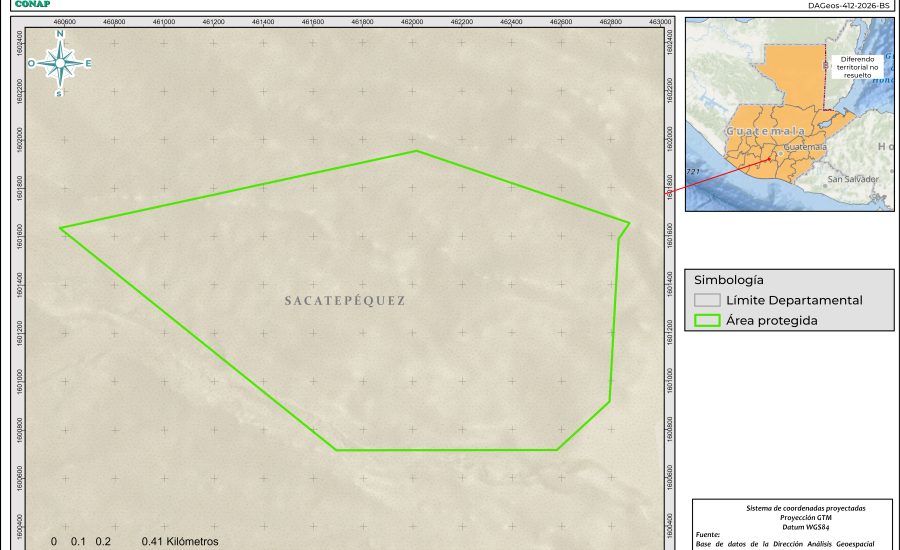Screen dimensions: 900x550
Task: Click the Límite Departamental legend label
Action: 794,300
